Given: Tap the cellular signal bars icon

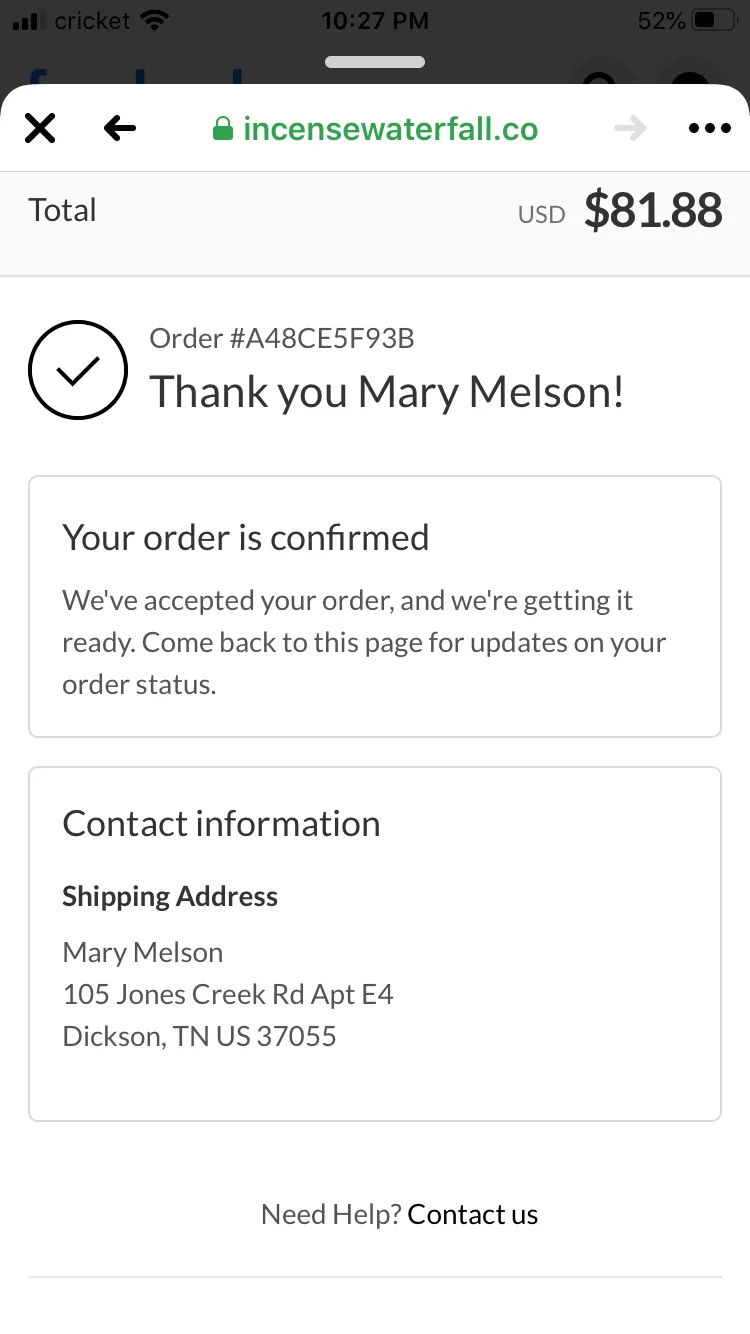Looking at the screenshot, I should (x=30, y=20).
